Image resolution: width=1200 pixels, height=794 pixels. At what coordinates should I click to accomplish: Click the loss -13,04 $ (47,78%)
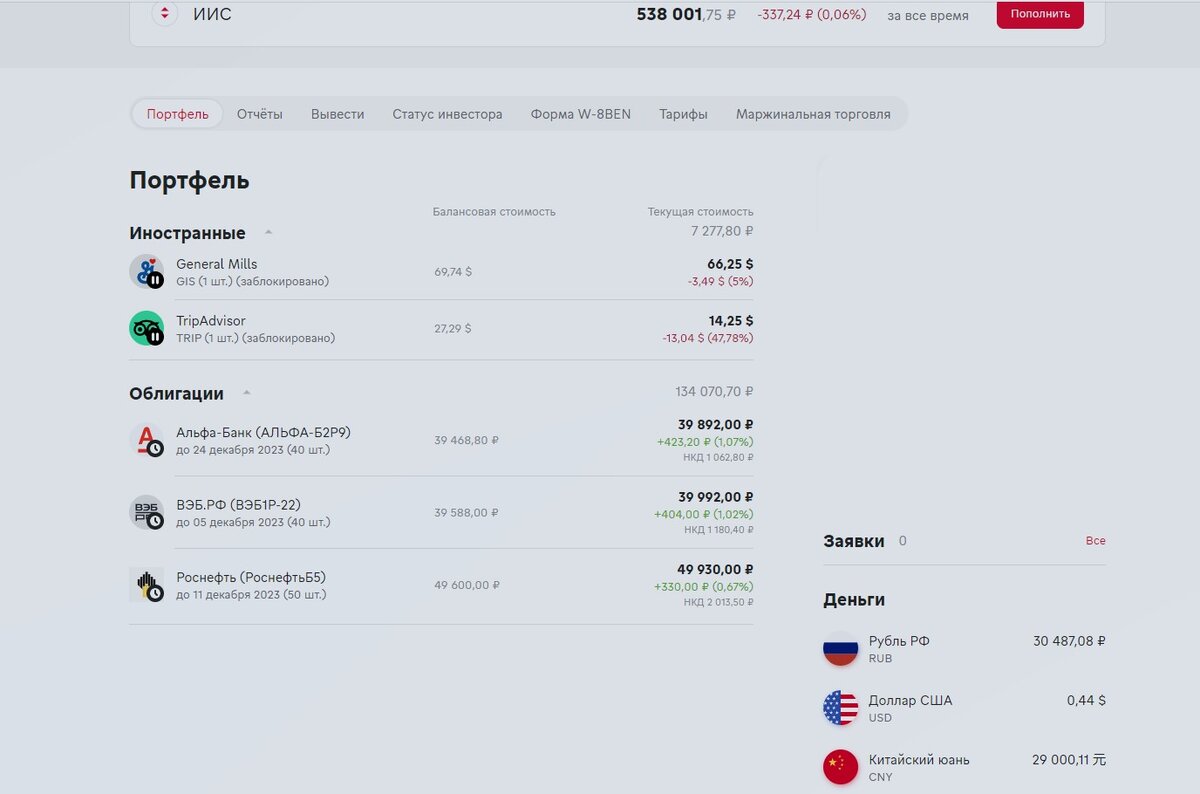pyautogui.click(x=708, y=338)
